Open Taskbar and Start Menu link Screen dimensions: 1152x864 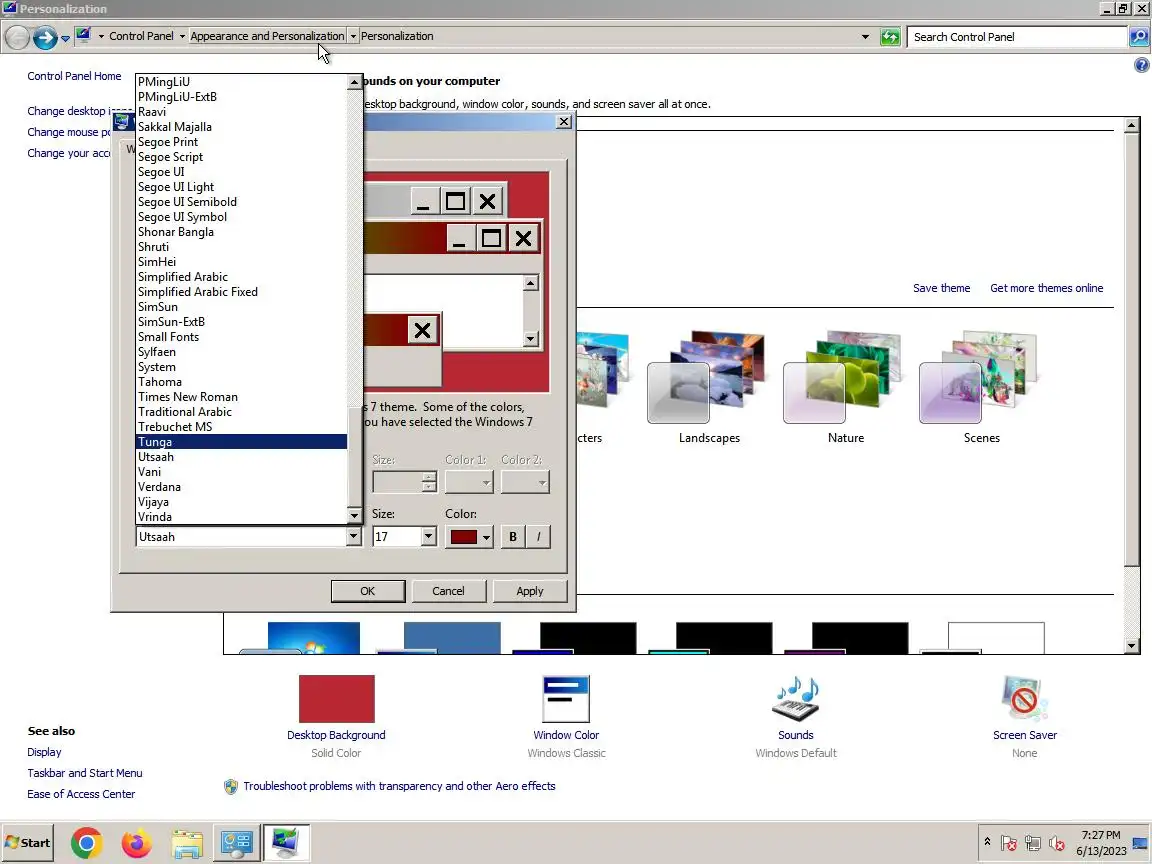[84, 773]
